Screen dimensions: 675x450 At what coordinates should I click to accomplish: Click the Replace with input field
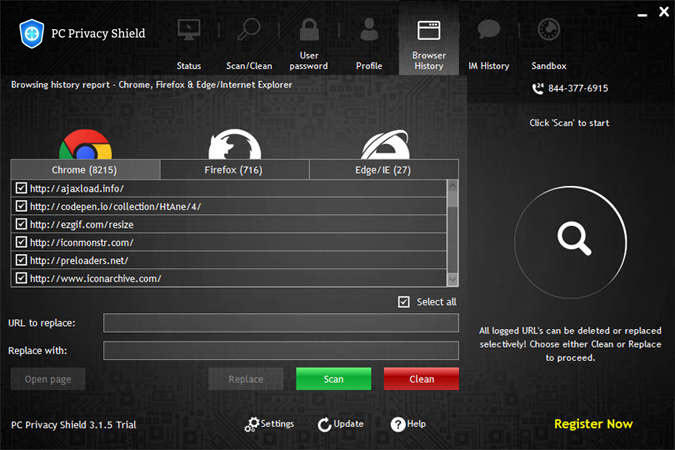coord(281,350)
